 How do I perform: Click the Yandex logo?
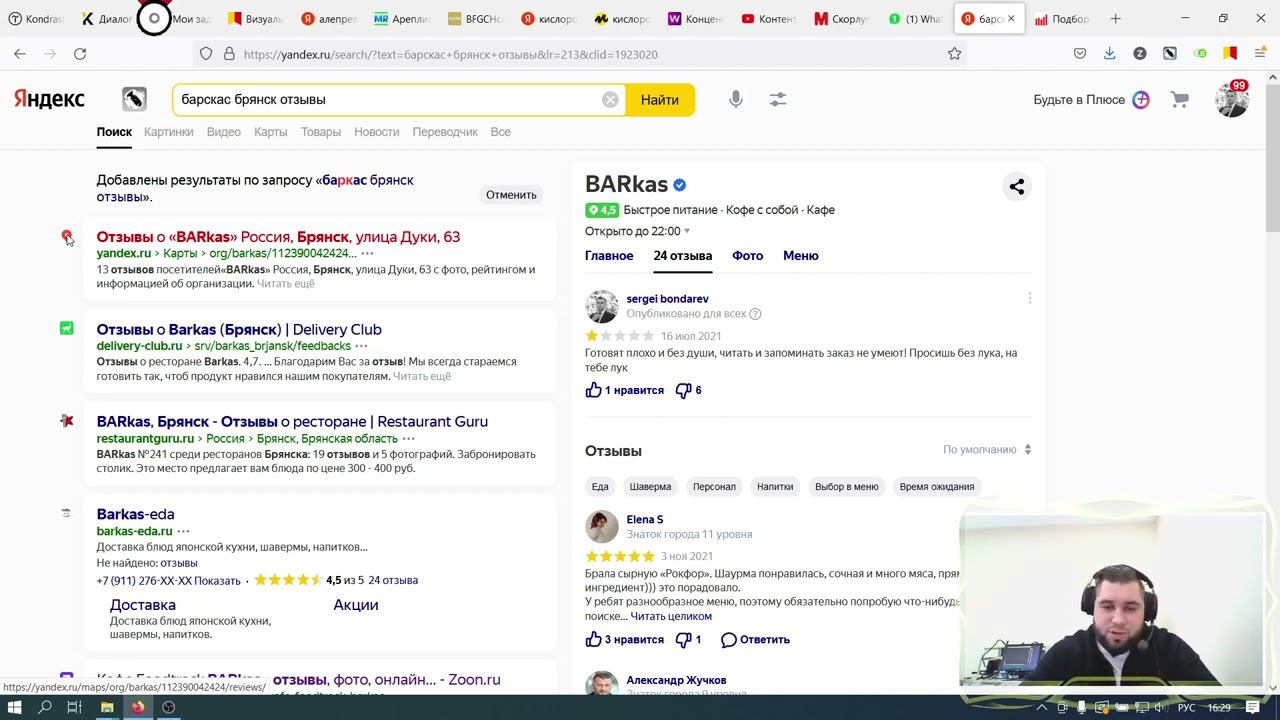pos(49,99)
